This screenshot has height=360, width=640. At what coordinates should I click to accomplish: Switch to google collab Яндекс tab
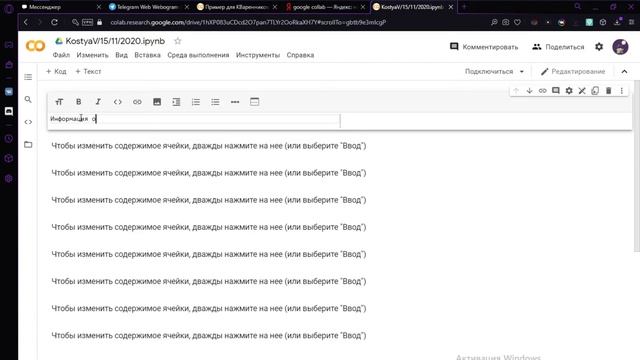click(325, 7)
